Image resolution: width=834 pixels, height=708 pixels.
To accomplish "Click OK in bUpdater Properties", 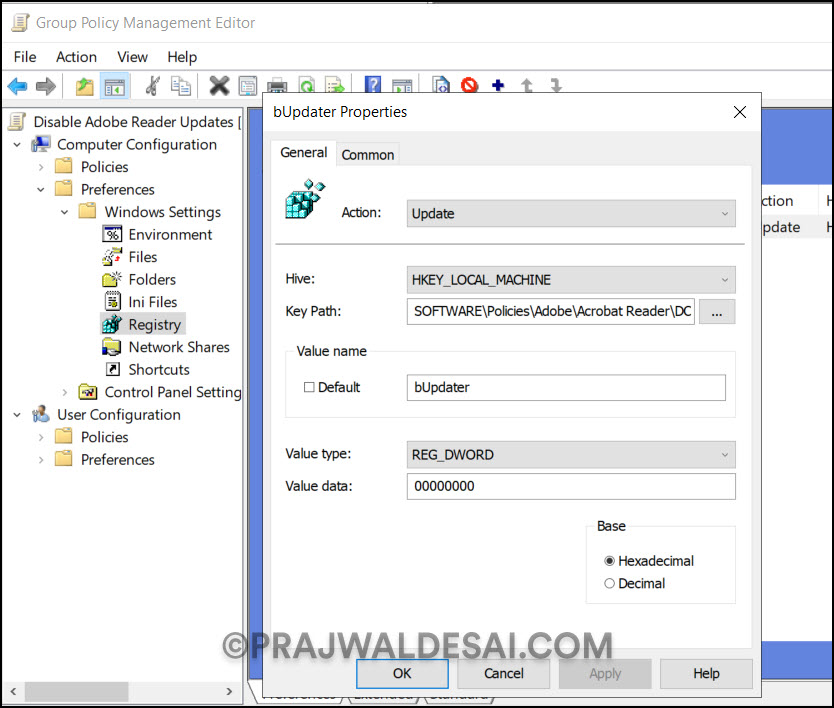I will (x=402, y=673).
